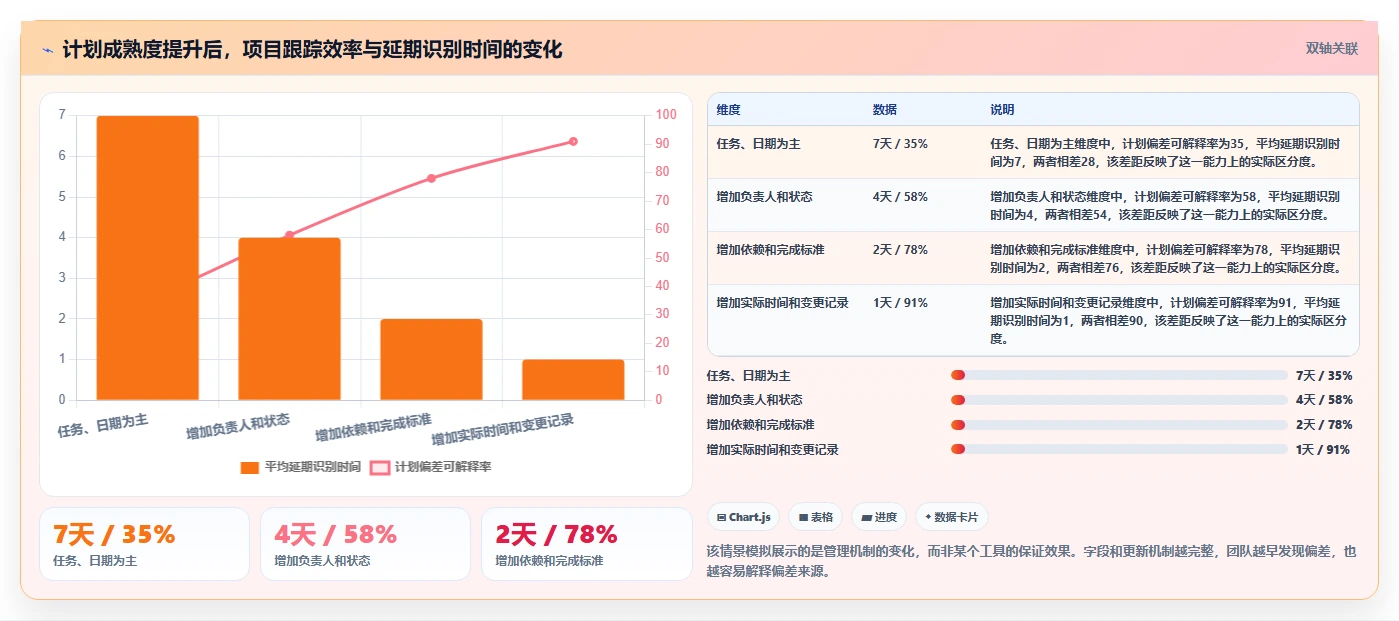Screen dimensions: 1399x621
Task: Click the bar for 增加依赖和完成标准
Action: [x=431, y=360]
